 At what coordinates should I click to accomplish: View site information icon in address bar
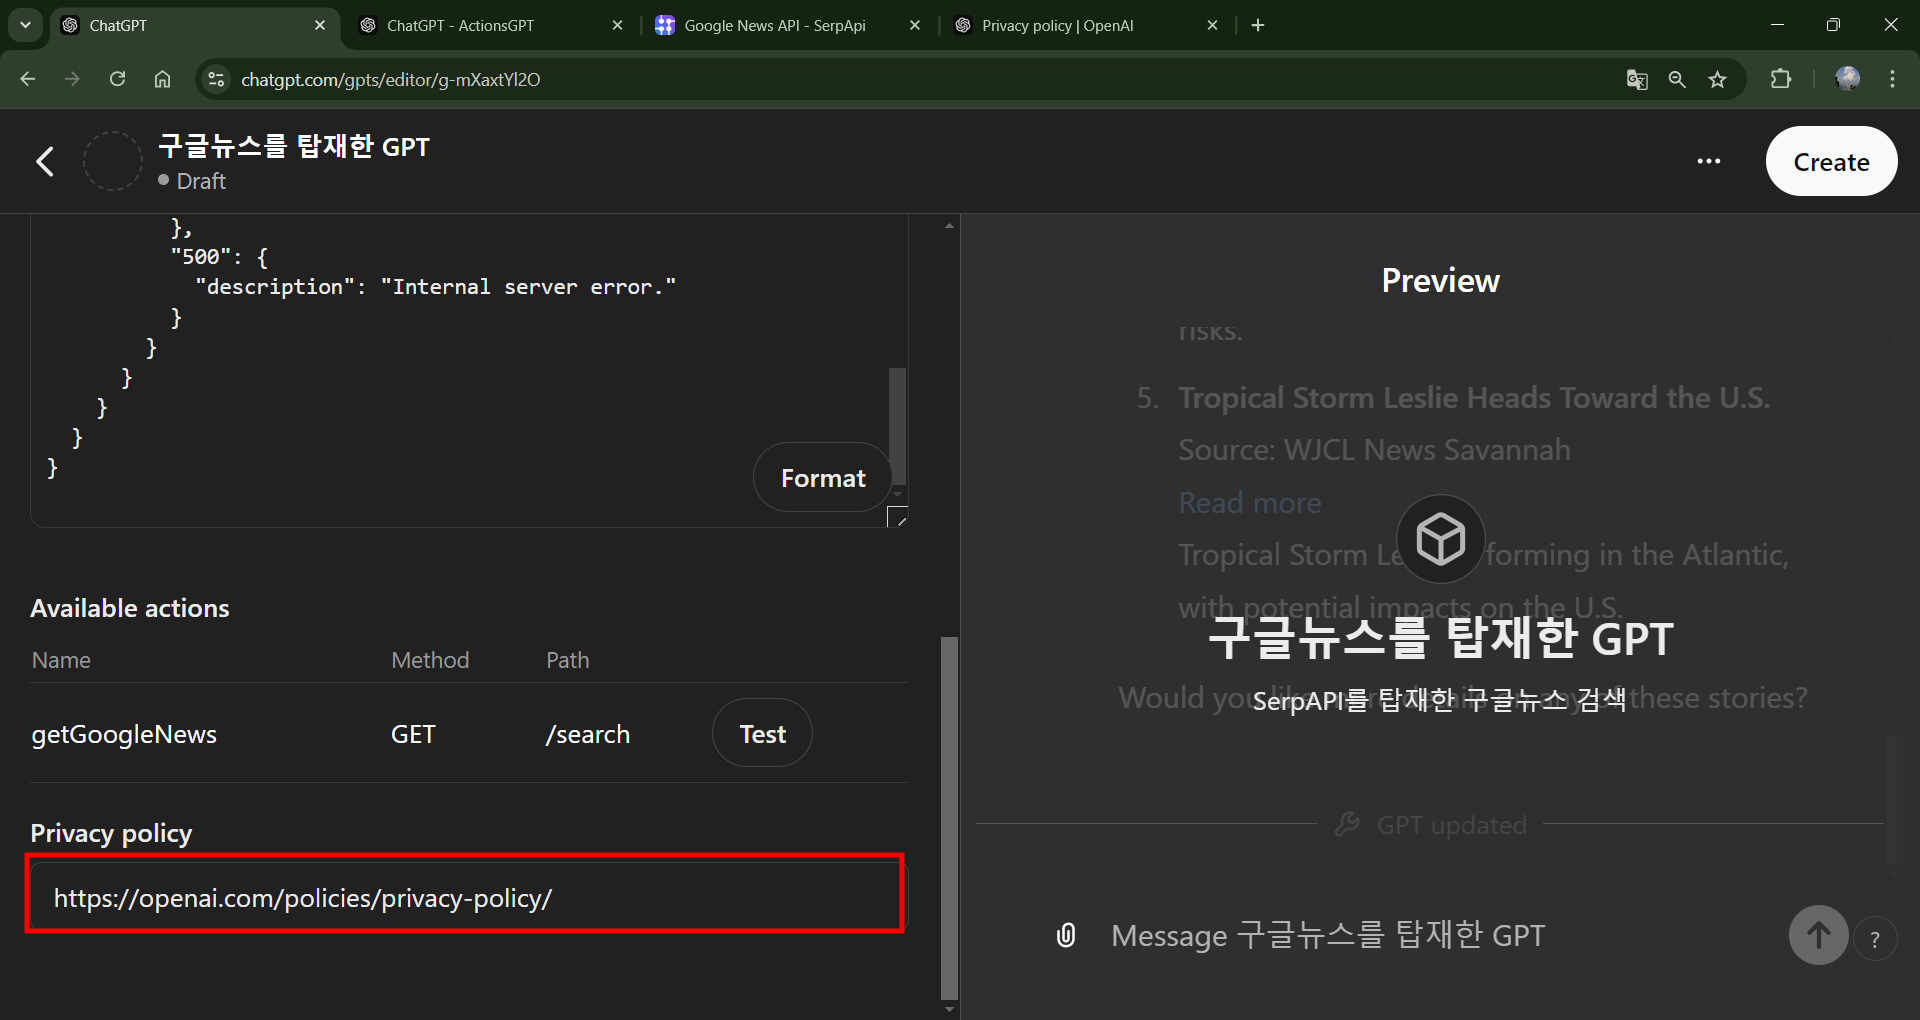(x=216, y=79)
